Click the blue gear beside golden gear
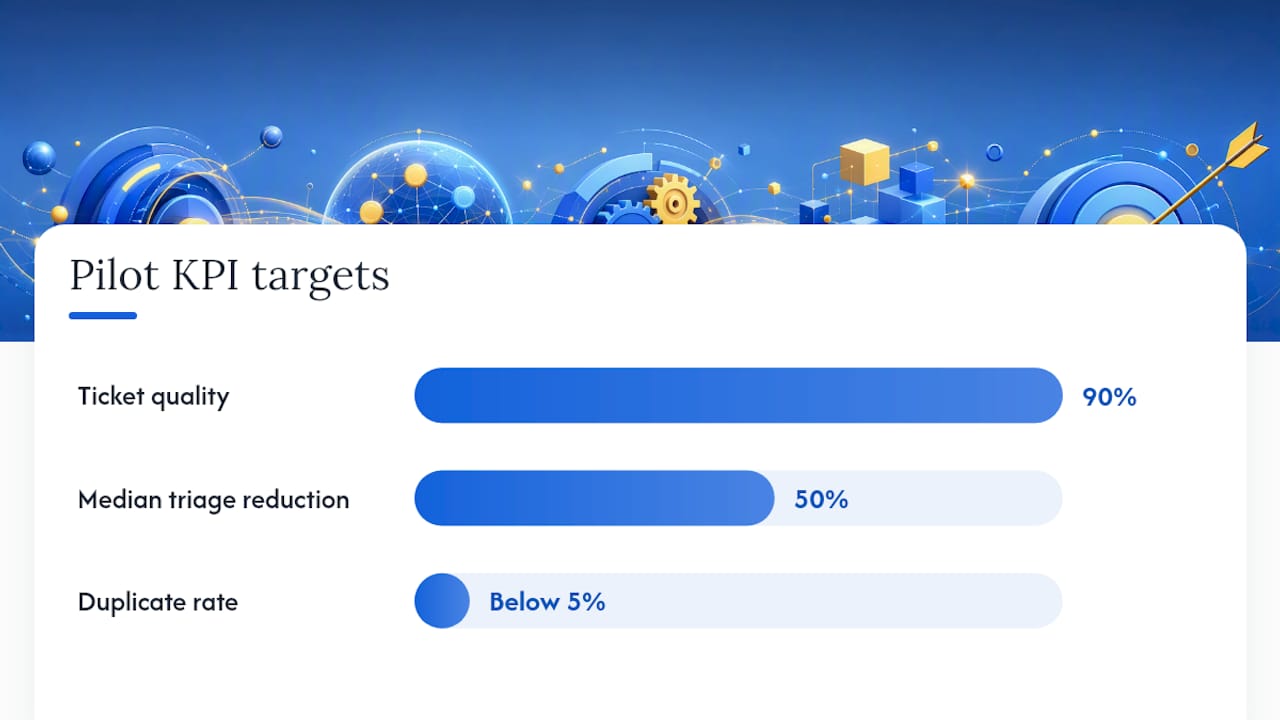This screenshot has height=720, width=1280. point(628,213)
